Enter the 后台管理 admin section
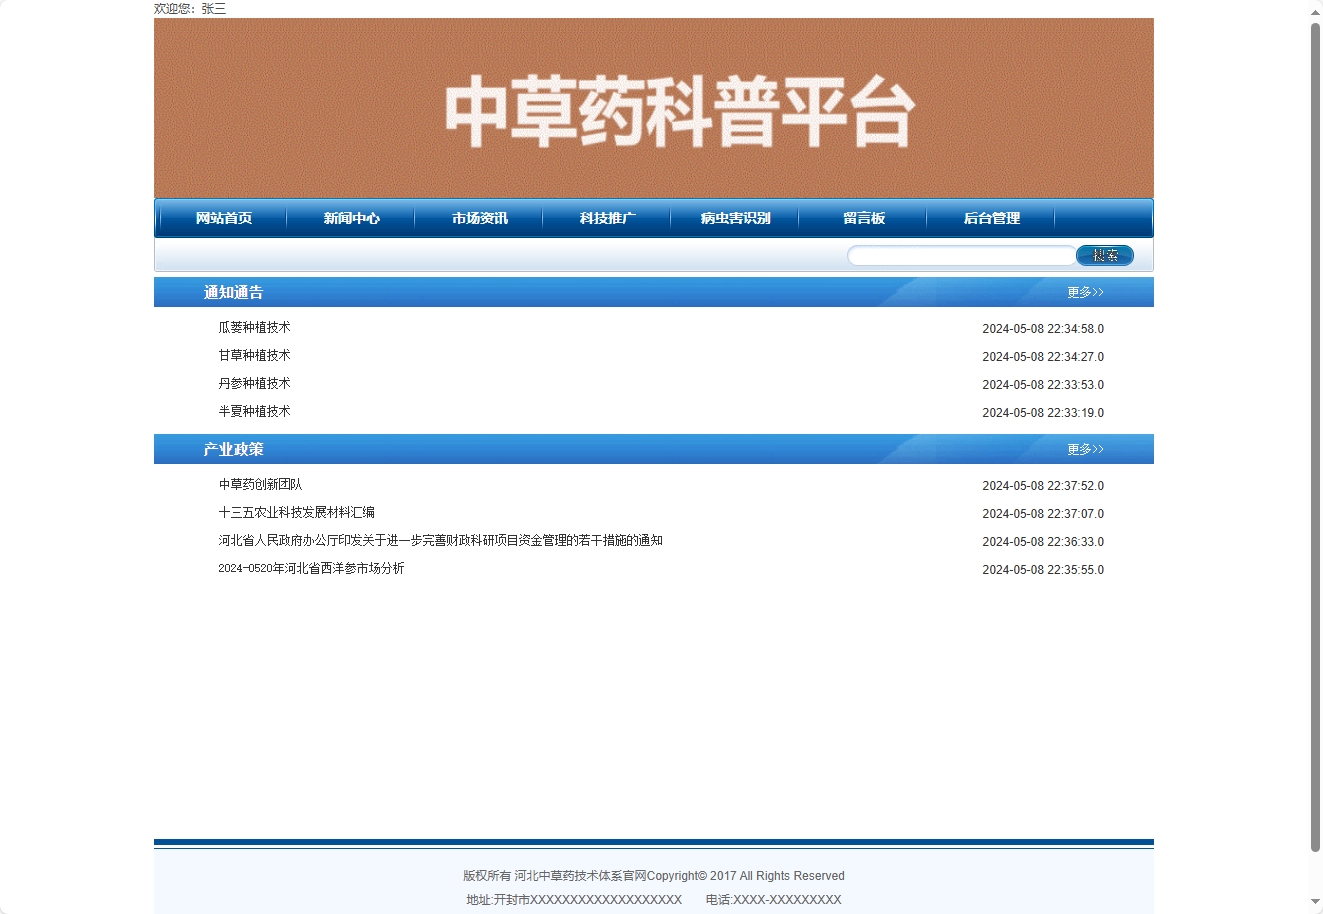 coord(991,218)
